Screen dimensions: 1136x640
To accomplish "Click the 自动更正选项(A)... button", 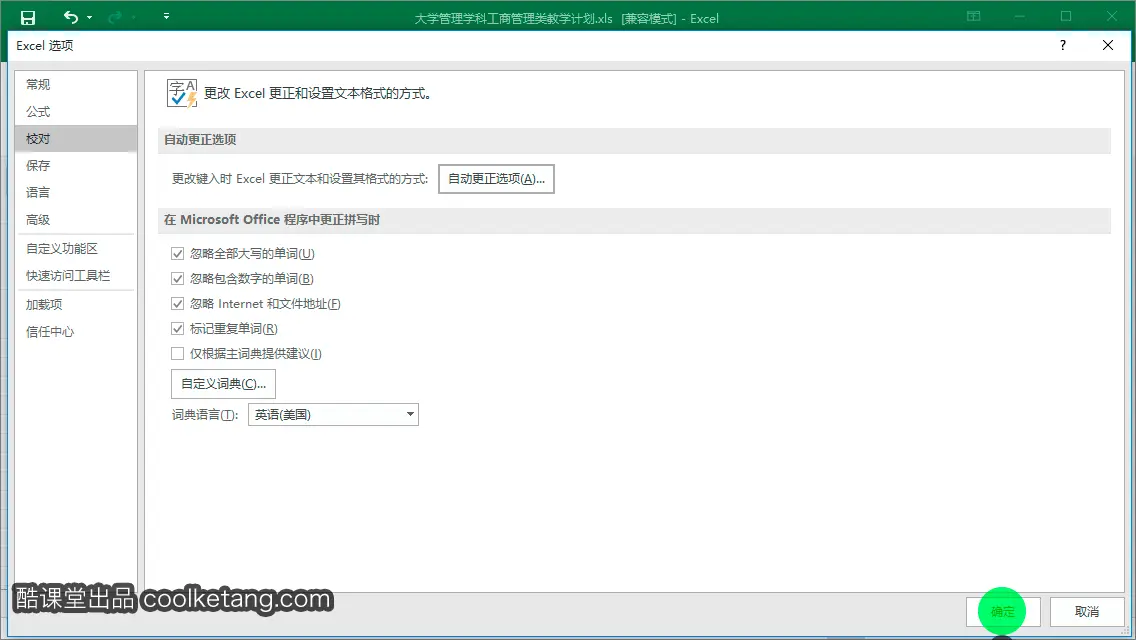I will click(x=496, y=179).
